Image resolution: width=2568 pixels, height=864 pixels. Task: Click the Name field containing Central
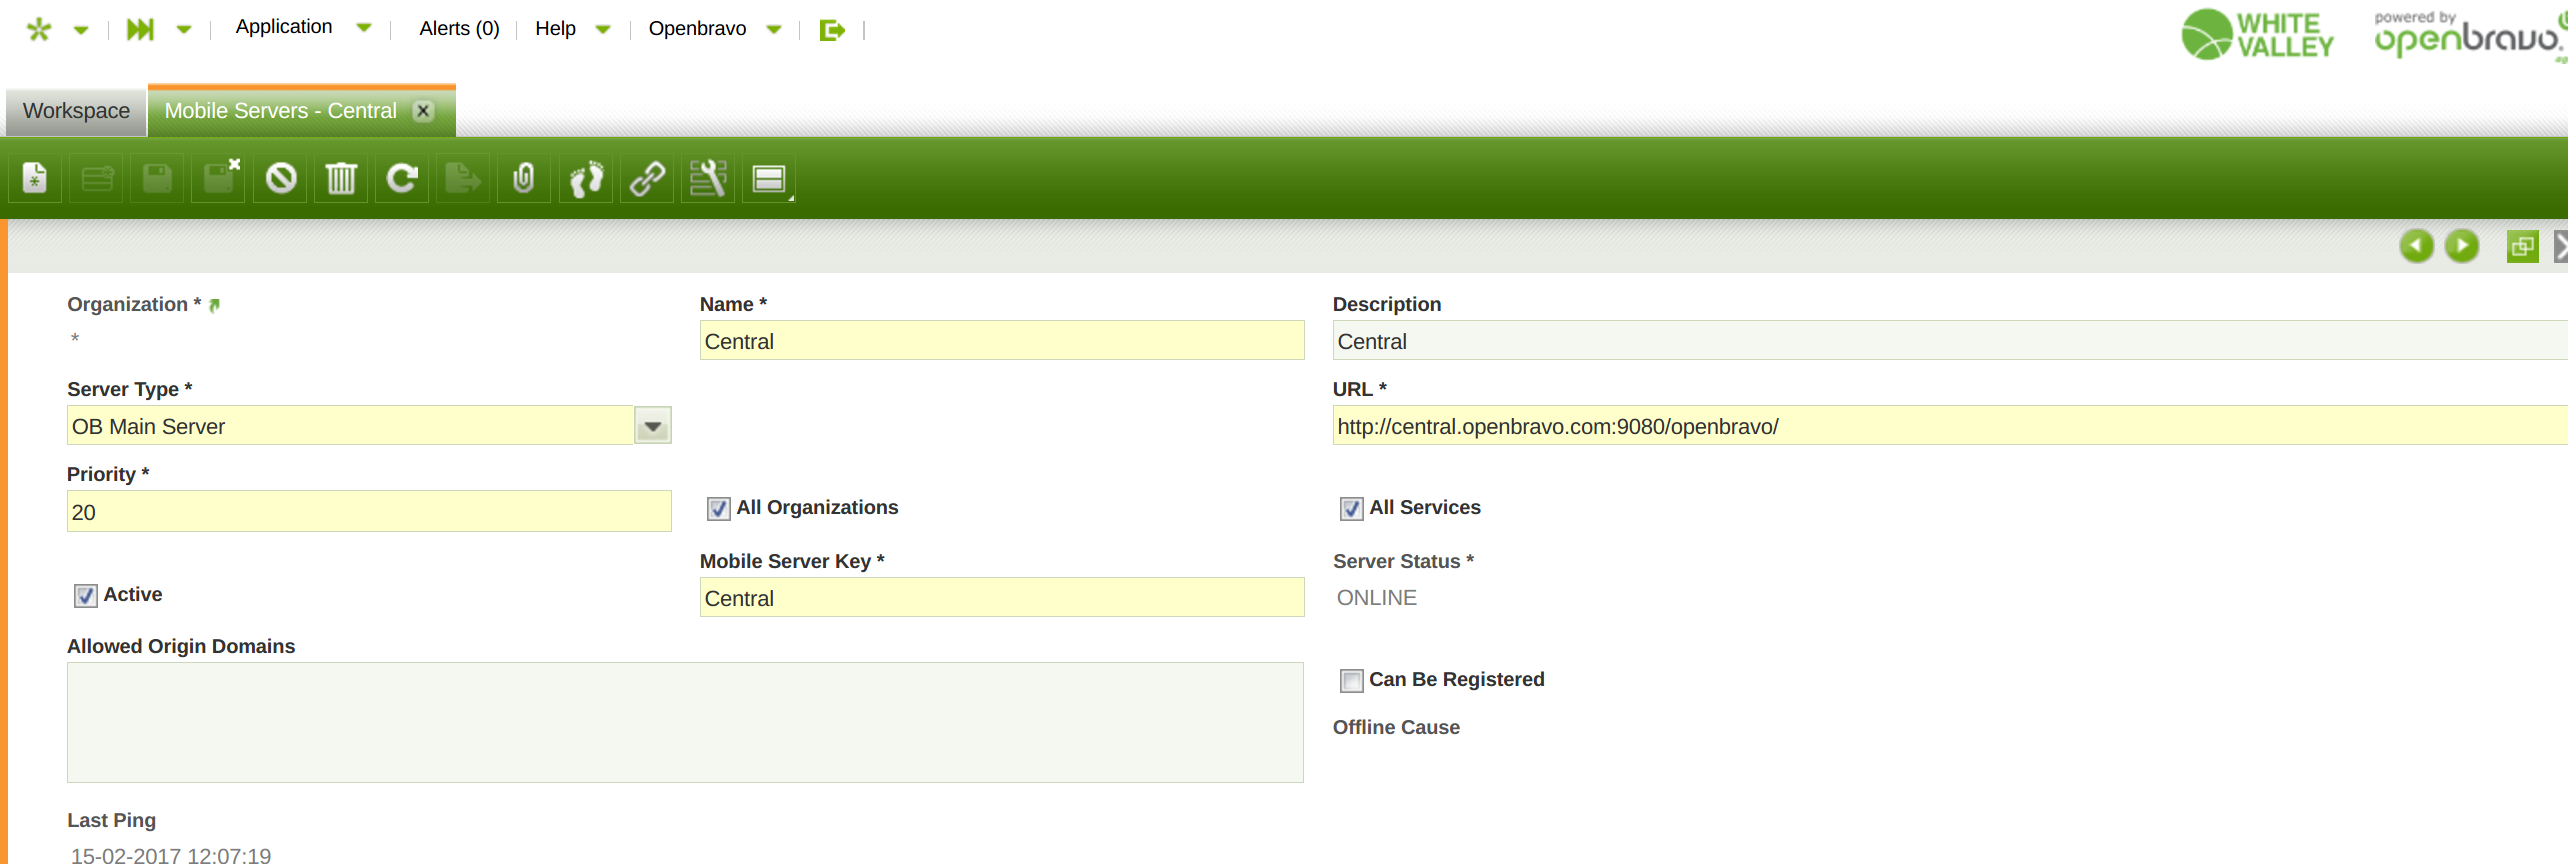pos(1002,341)
